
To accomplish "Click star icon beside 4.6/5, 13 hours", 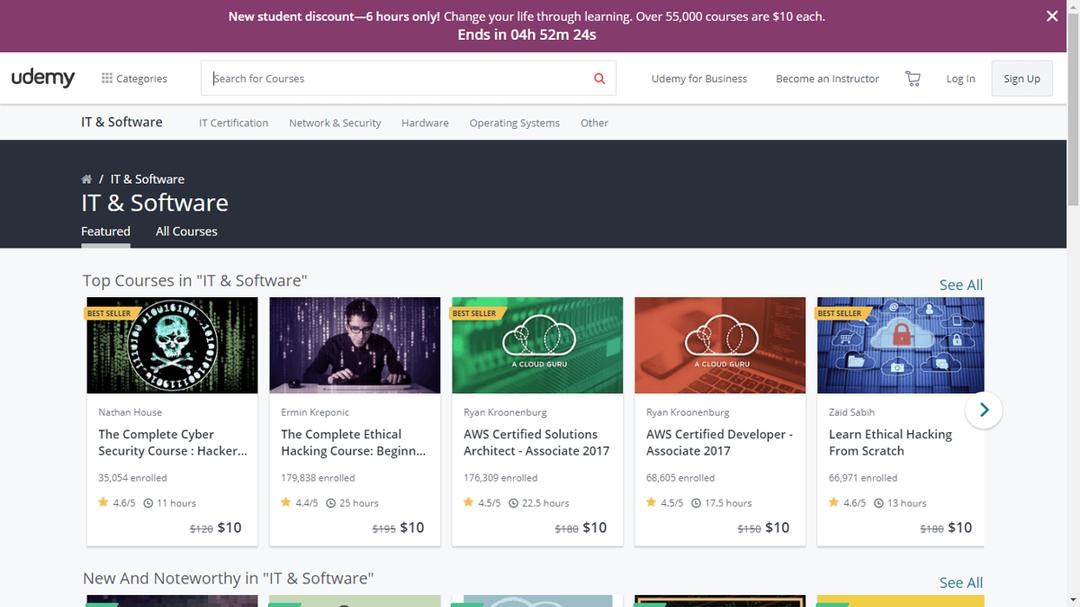I will point(833,502).
